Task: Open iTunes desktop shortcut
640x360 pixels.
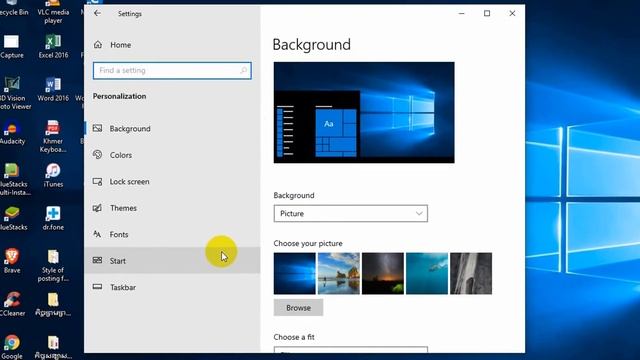Action: pos(53,176)
